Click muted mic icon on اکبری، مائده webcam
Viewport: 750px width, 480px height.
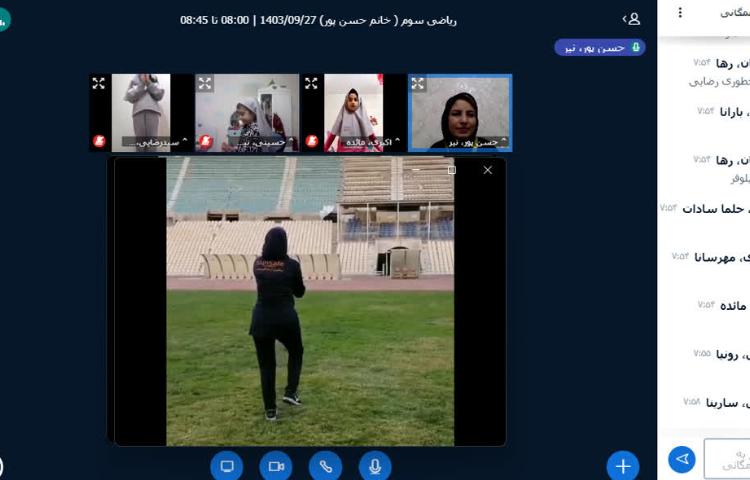[311, 141]
